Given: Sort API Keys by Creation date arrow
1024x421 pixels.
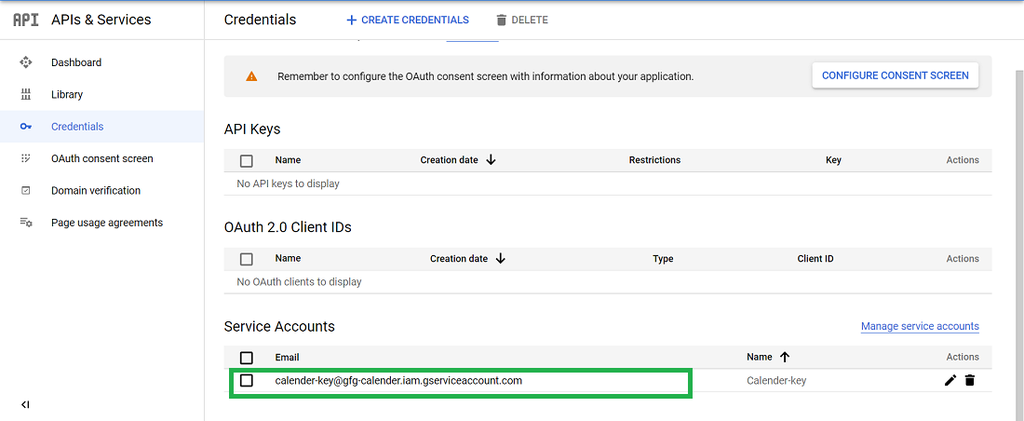Looking at the screenshot, I should tap(491, 160).
